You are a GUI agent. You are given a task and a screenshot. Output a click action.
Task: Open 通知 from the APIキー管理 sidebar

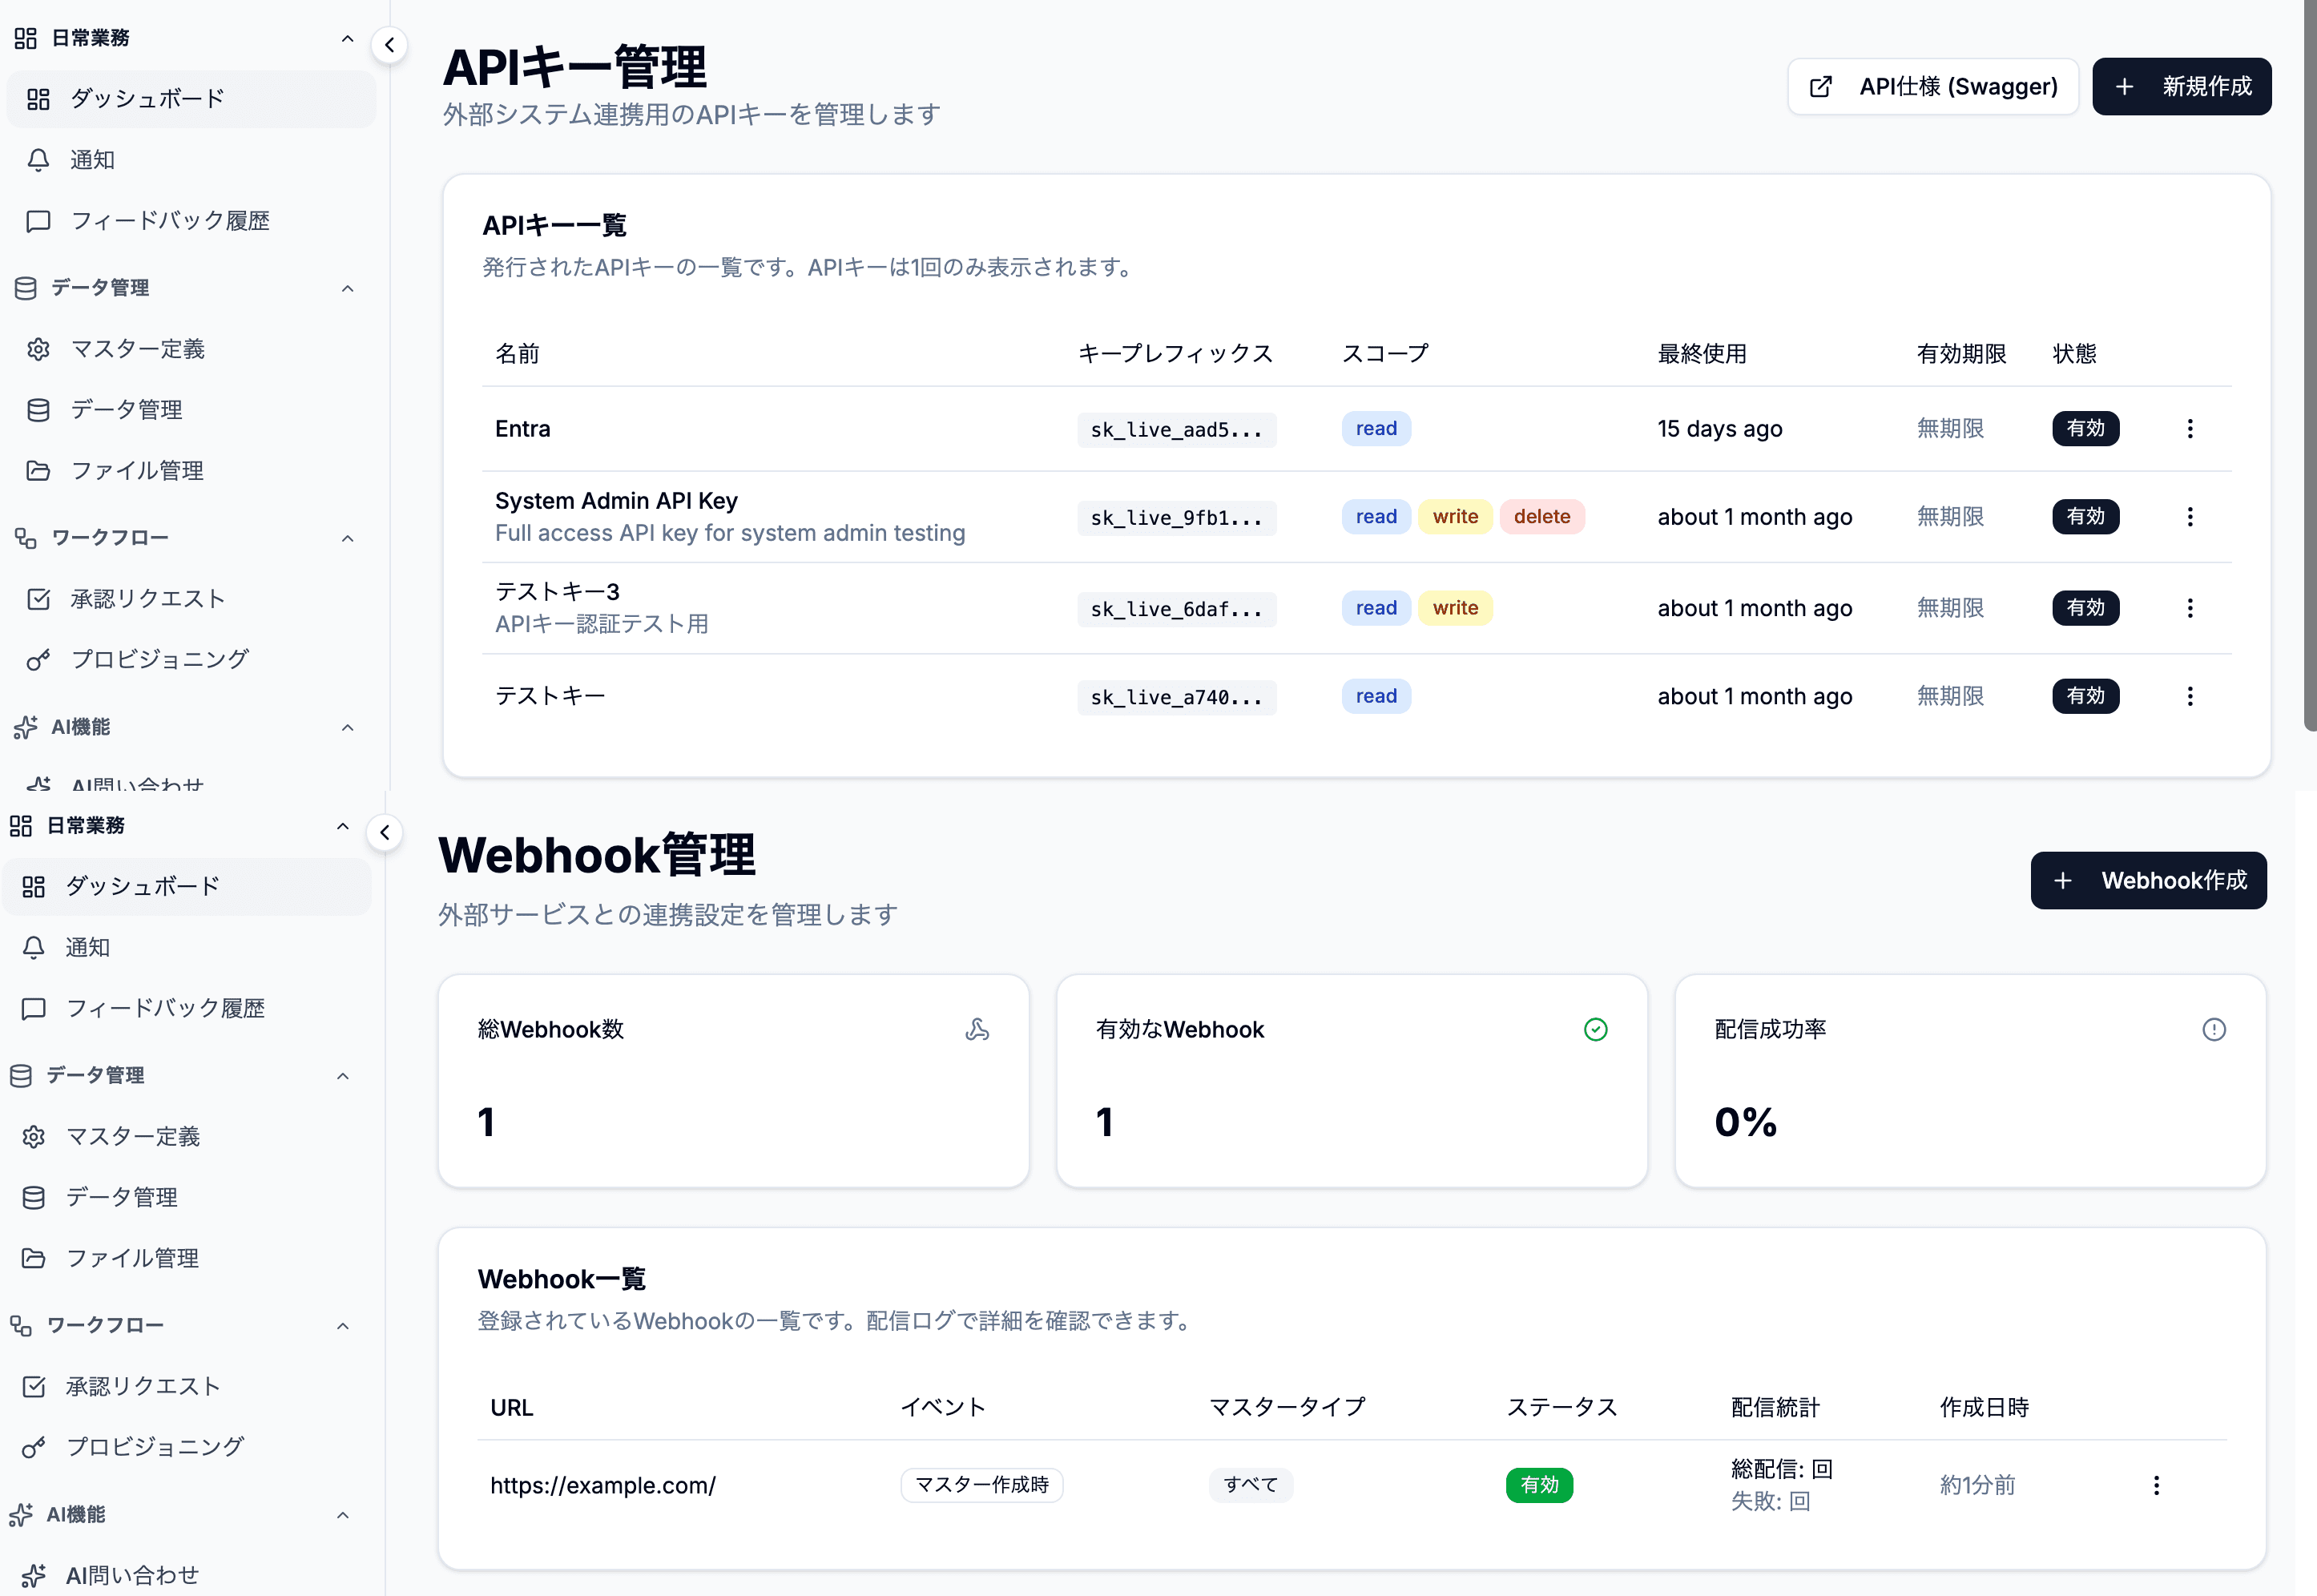click(x=191, y=160)
